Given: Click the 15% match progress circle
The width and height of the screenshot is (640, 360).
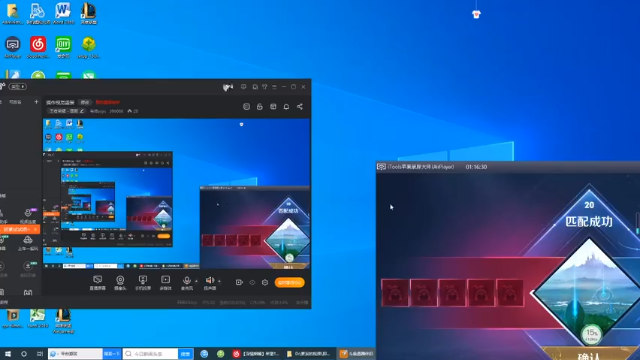Looking at the screenshot, I should coord(591,334).
